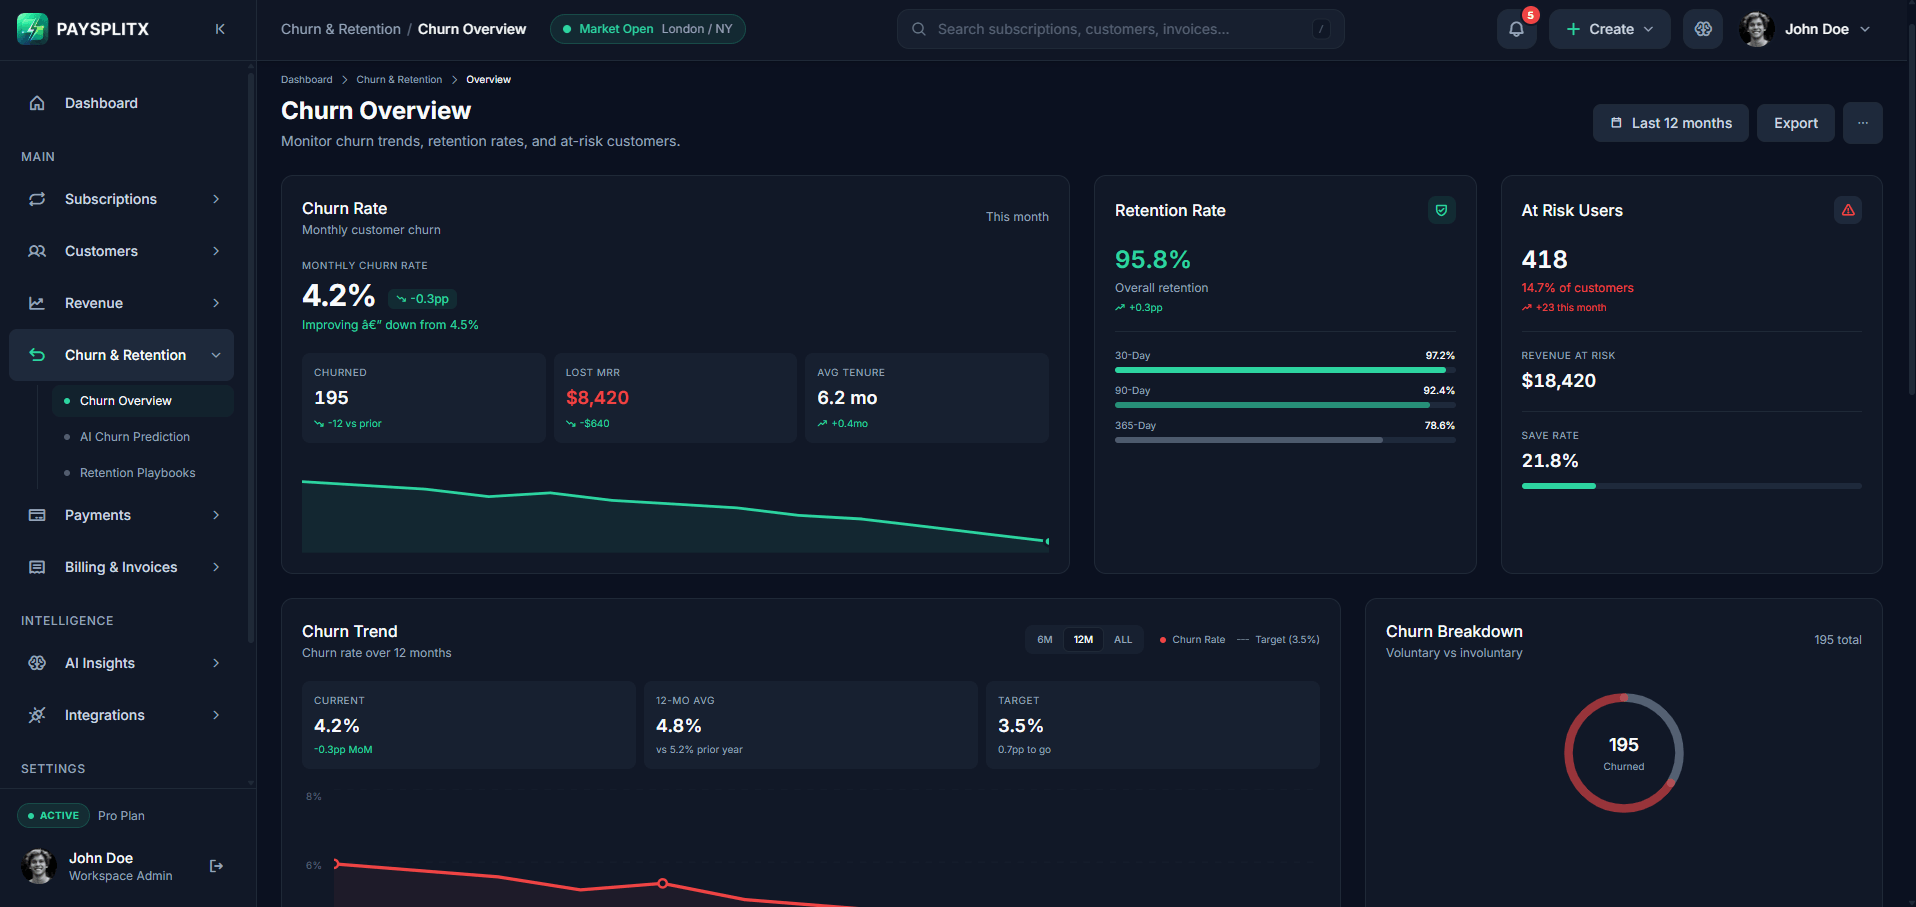Open the Create dropdown button
Viewport: 1916px width, 907px height.
point(1609,29)
